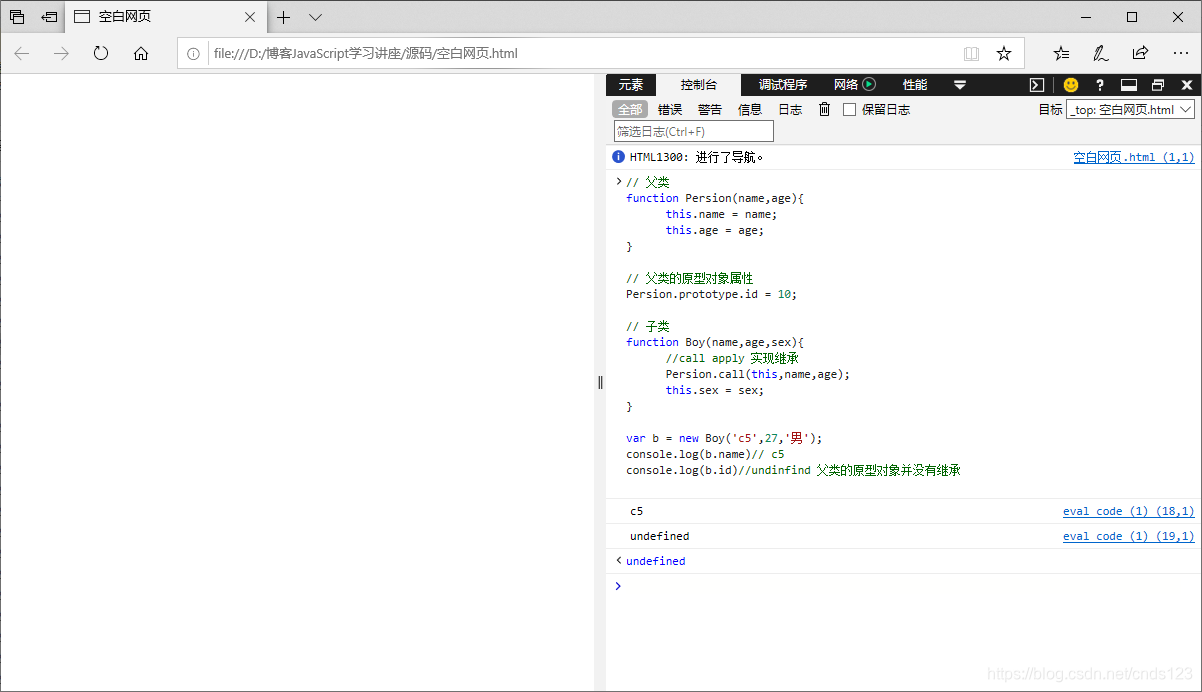Click the DevTools panel splitter handle

pyautogui.click(x=600, y=382)
